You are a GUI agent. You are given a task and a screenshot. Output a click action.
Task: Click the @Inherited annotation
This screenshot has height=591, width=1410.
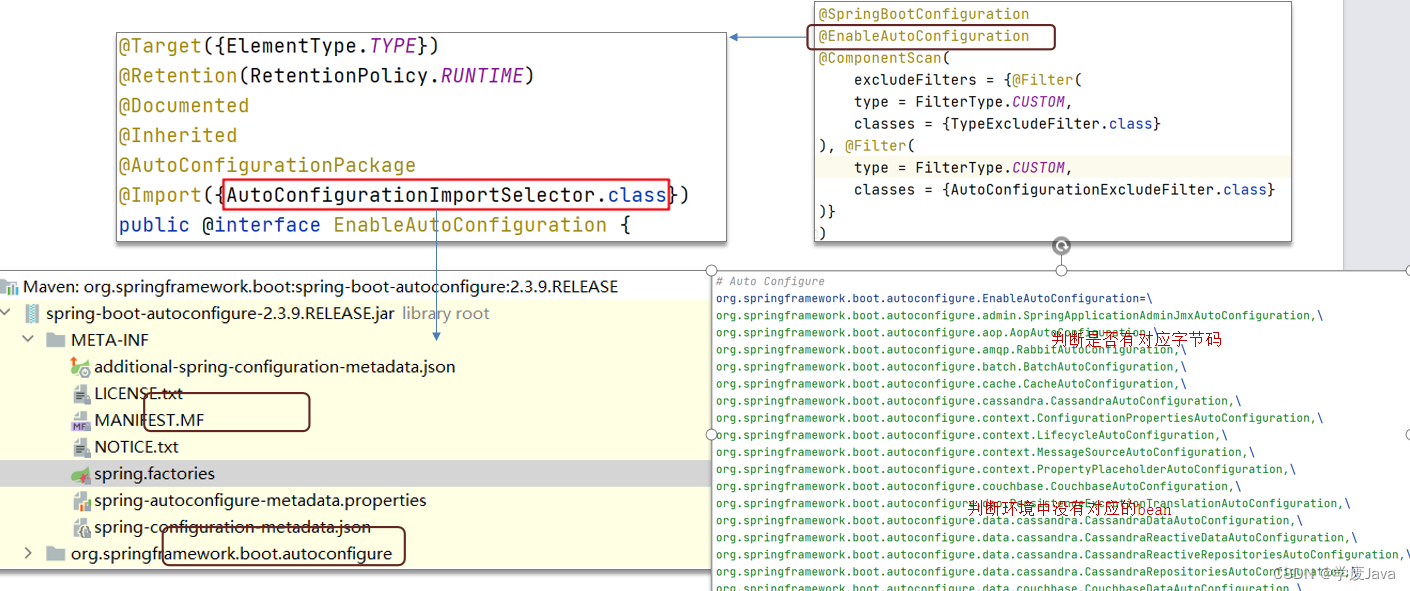pos(178,135)
